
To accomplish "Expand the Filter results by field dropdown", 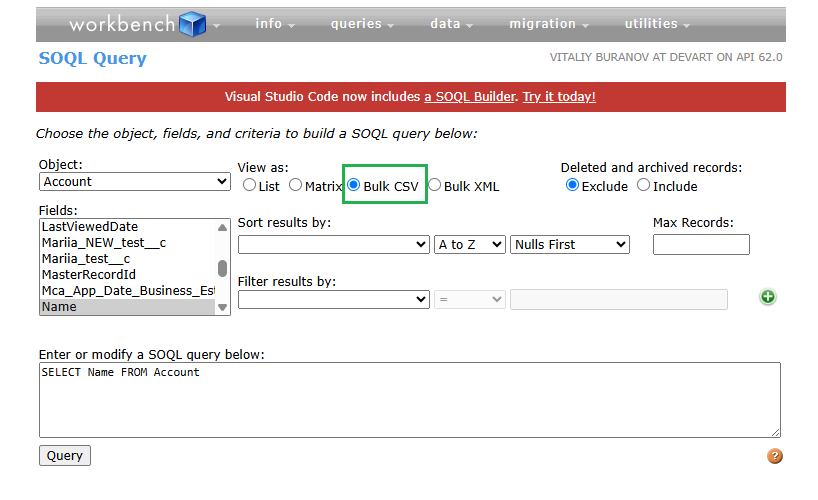I will (333, 299).
